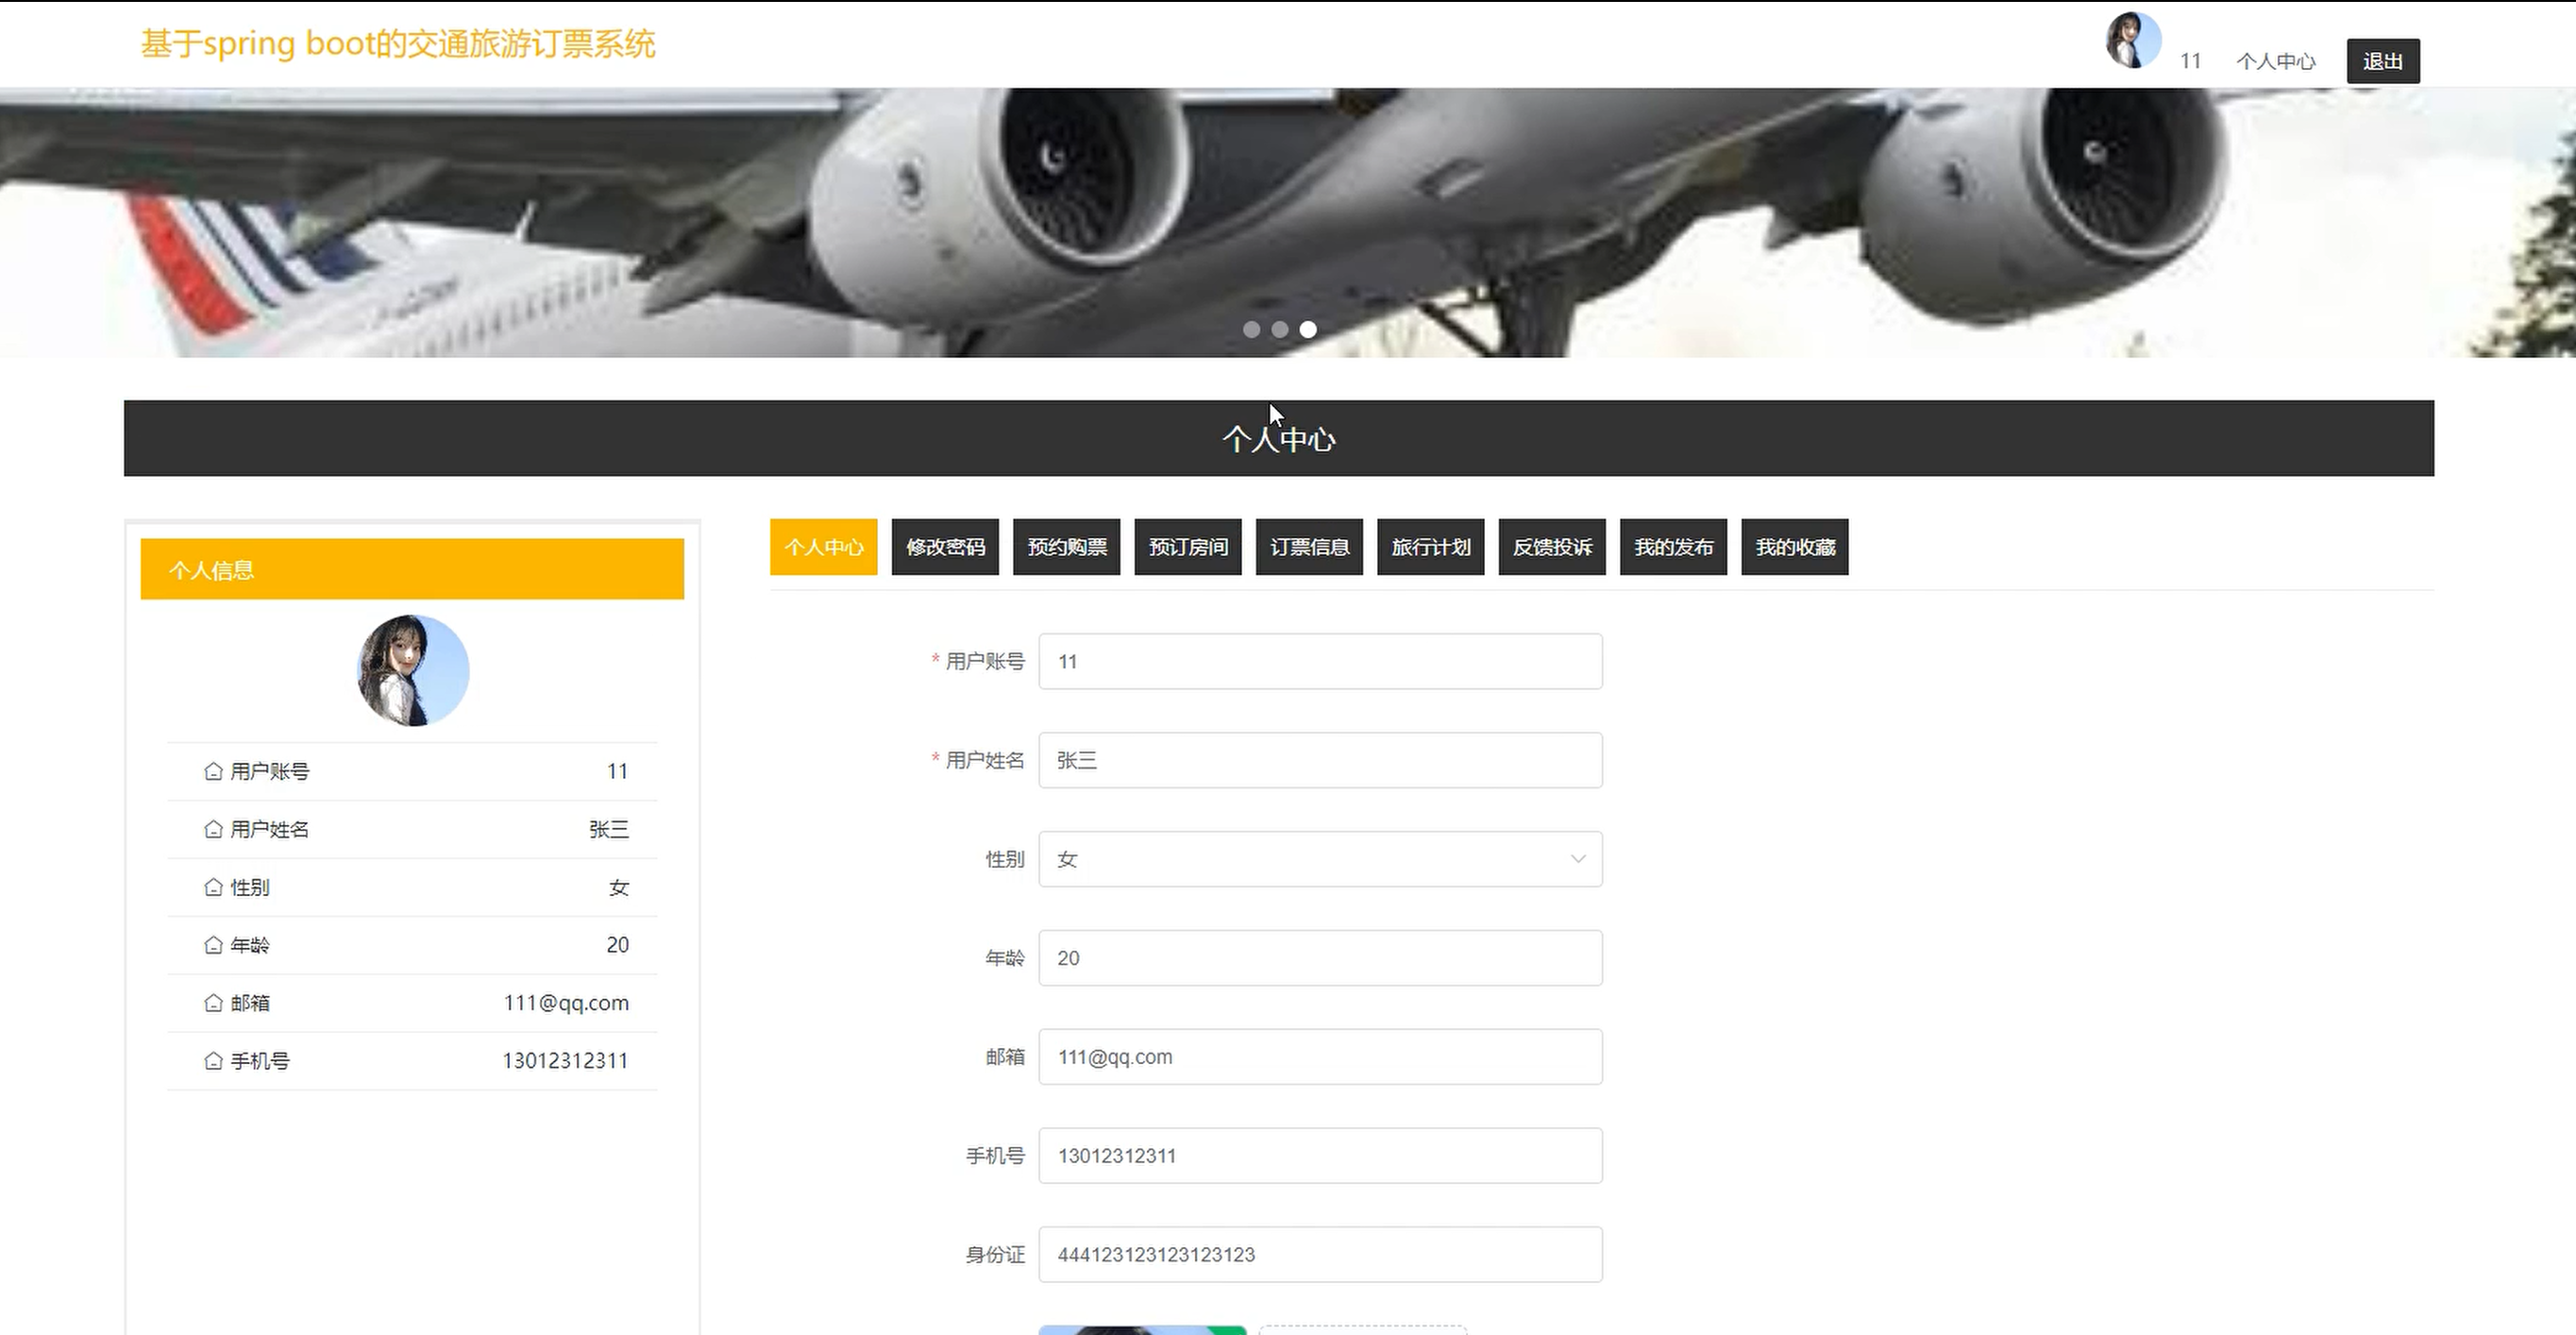Click the username 11 in header
Viewport: 2576px width, 1335px height.
tap(2190, 61)
